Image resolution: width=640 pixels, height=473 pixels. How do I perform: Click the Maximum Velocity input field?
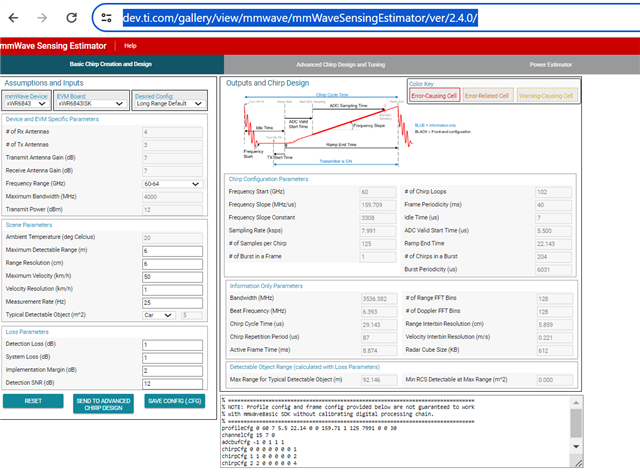[x=172, y=277]
